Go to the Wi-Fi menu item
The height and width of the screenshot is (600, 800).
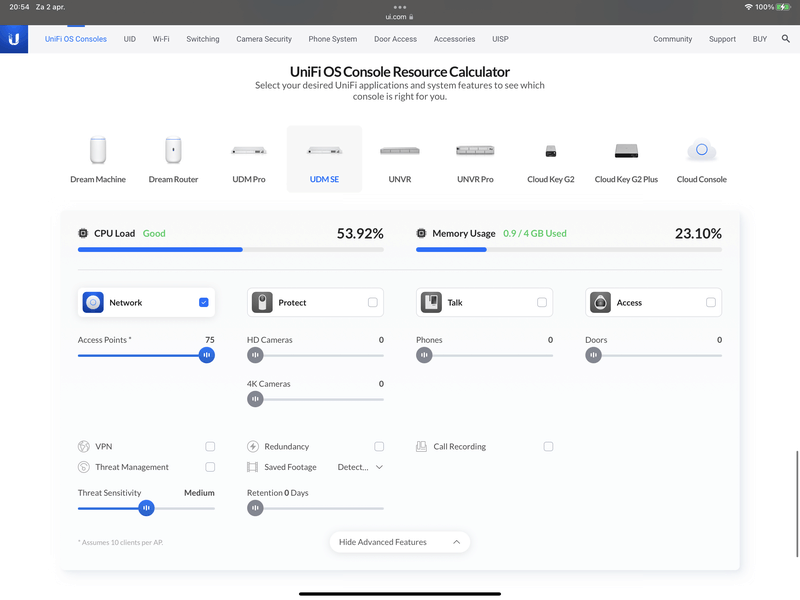click(x=161, y=39)
